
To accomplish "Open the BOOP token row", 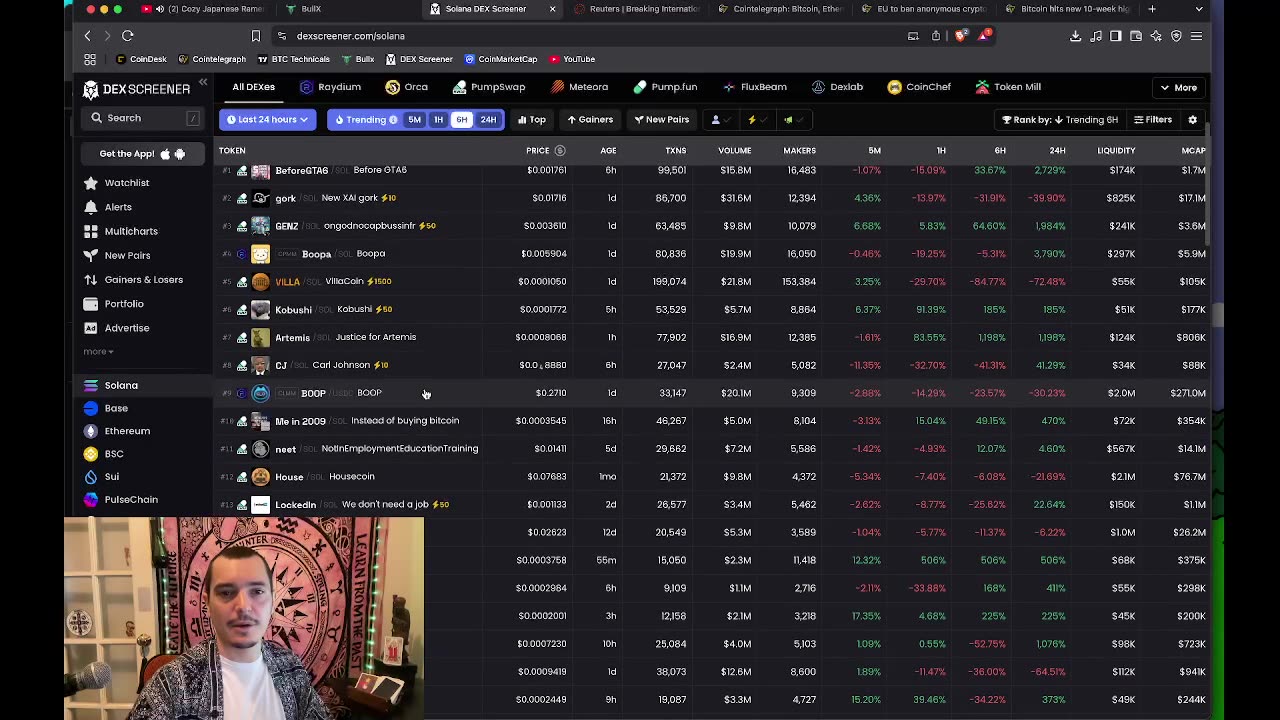I will tap(712, 393).
